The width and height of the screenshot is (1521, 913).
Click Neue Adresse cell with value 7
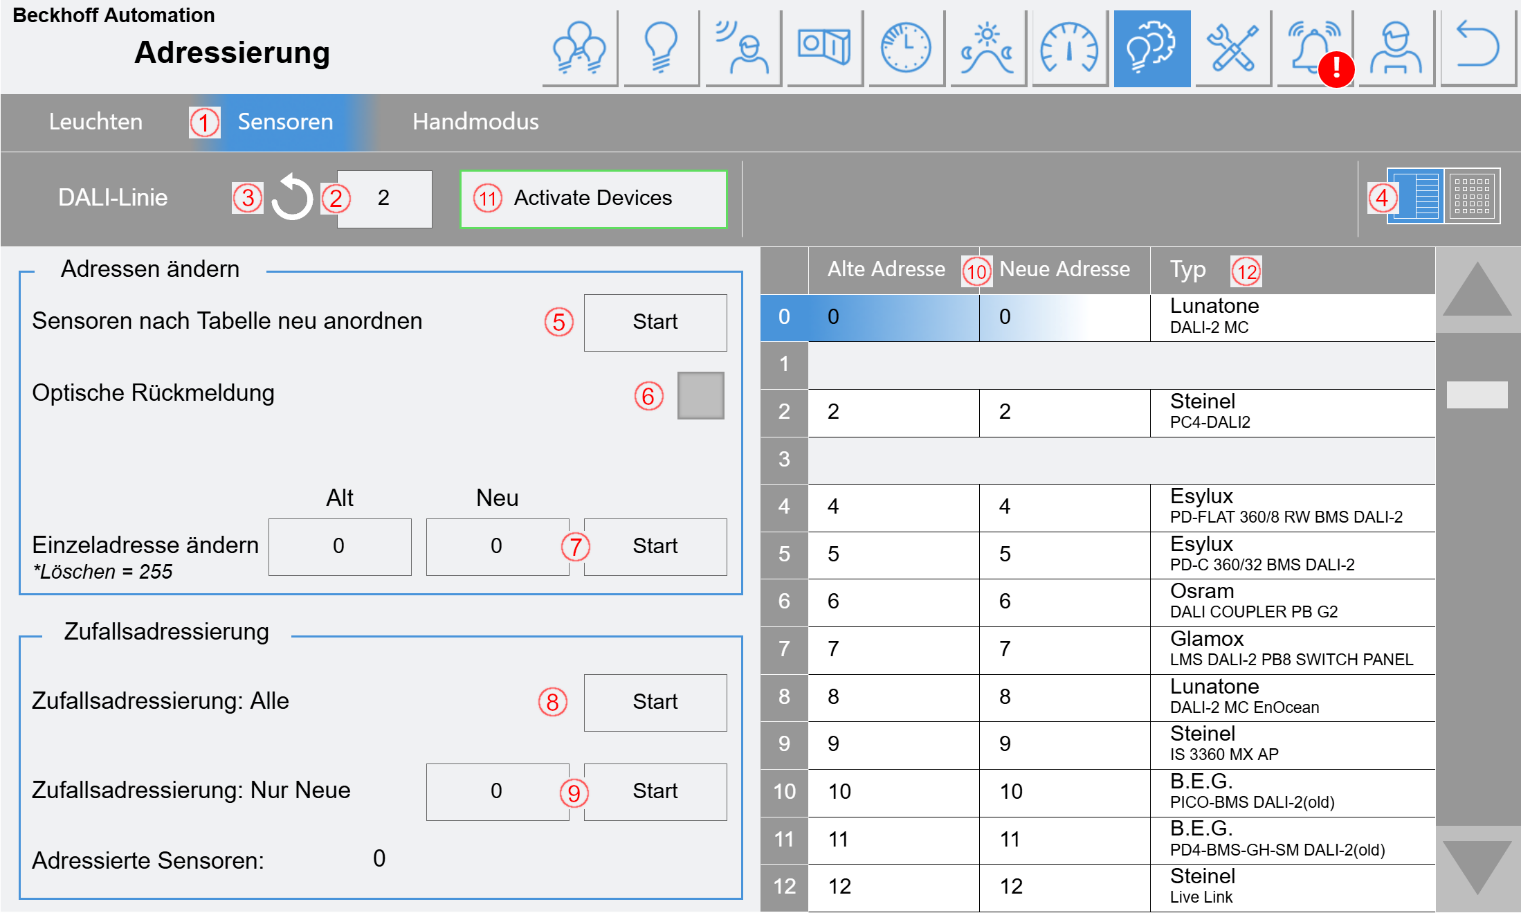tap(1065, 650)
